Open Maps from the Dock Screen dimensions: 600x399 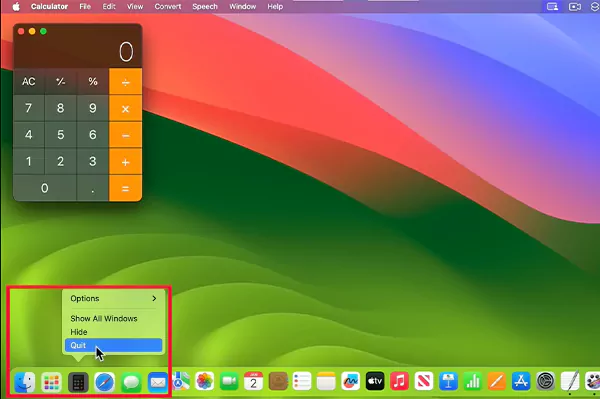pos(181,381)
